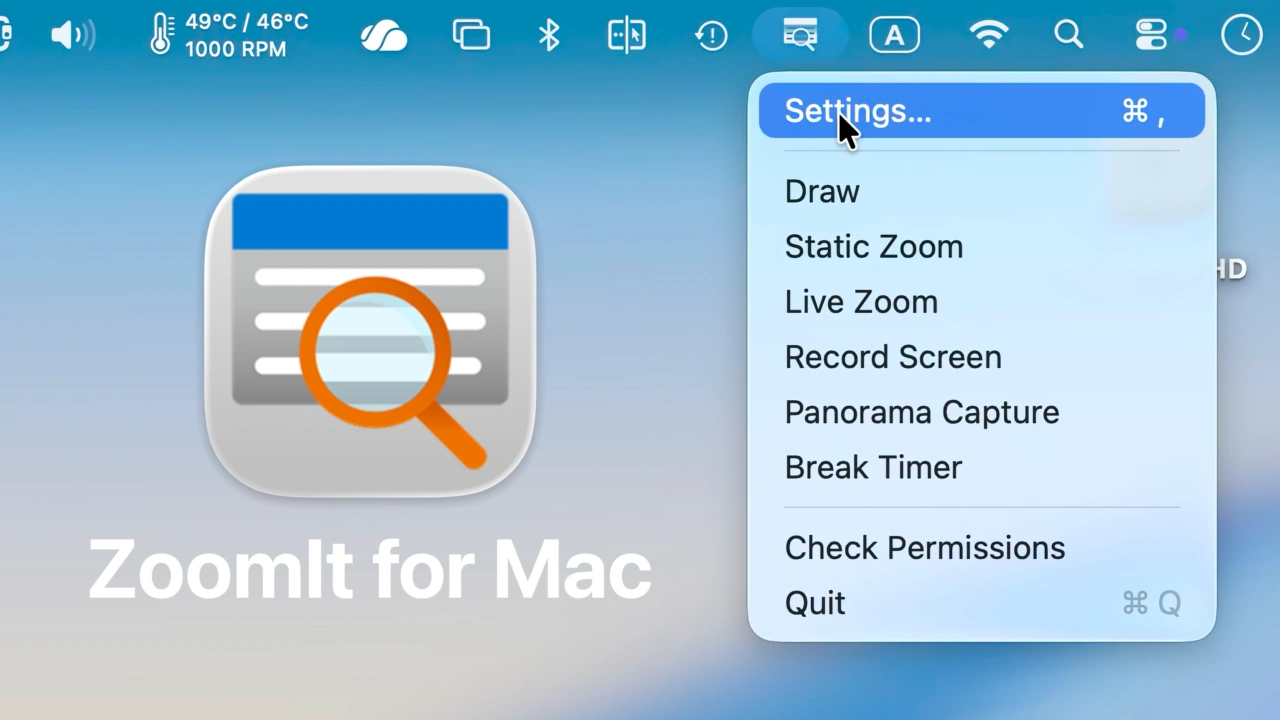
Task: Click the clock icon at menu bar end
Action: pyautogui.click(x=1242, y=35)
